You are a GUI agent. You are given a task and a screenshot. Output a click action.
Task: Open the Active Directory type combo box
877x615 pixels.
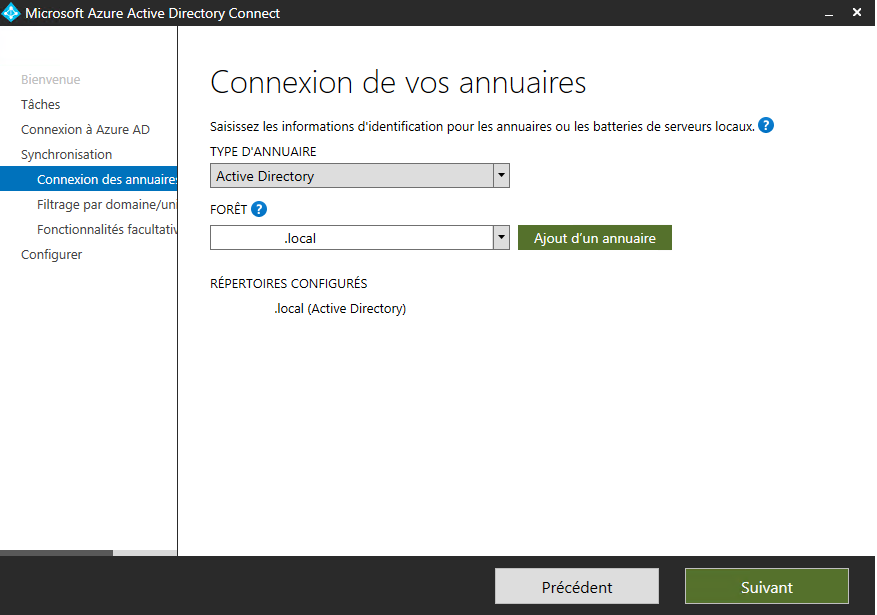click(x=360, y=176)
